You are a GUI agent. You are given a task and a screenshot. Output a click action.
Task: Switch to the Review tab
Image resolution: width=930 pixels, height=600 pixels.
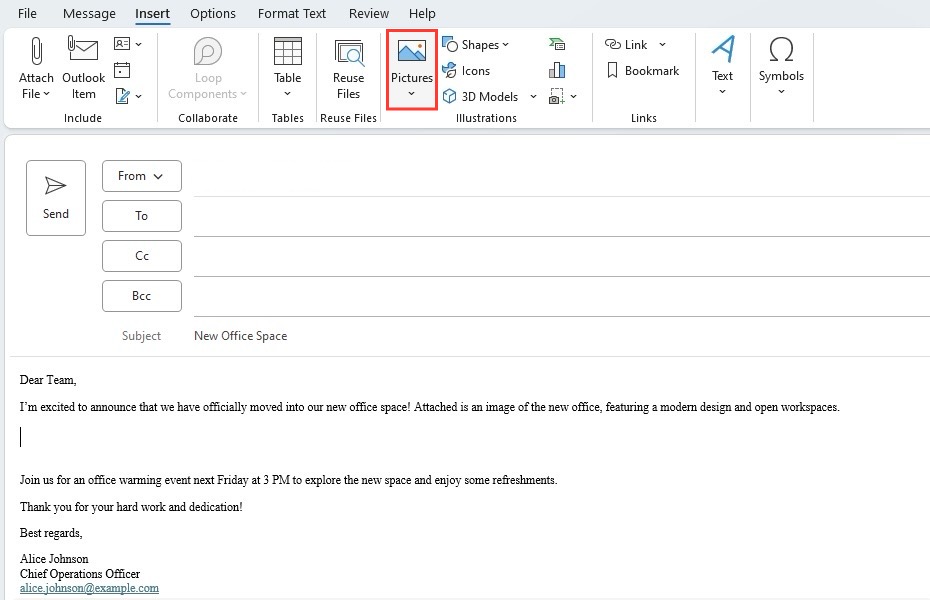coord(369,13)
